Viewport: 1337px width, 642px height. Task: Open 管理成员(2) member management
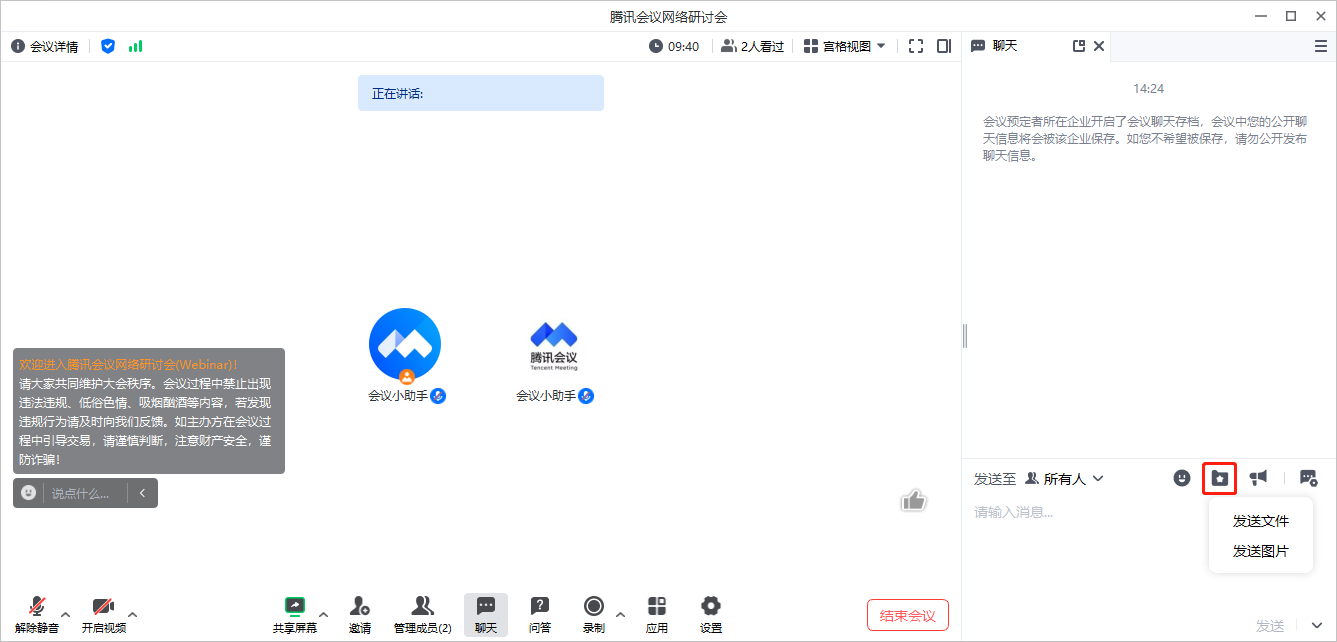coord(423,615)
